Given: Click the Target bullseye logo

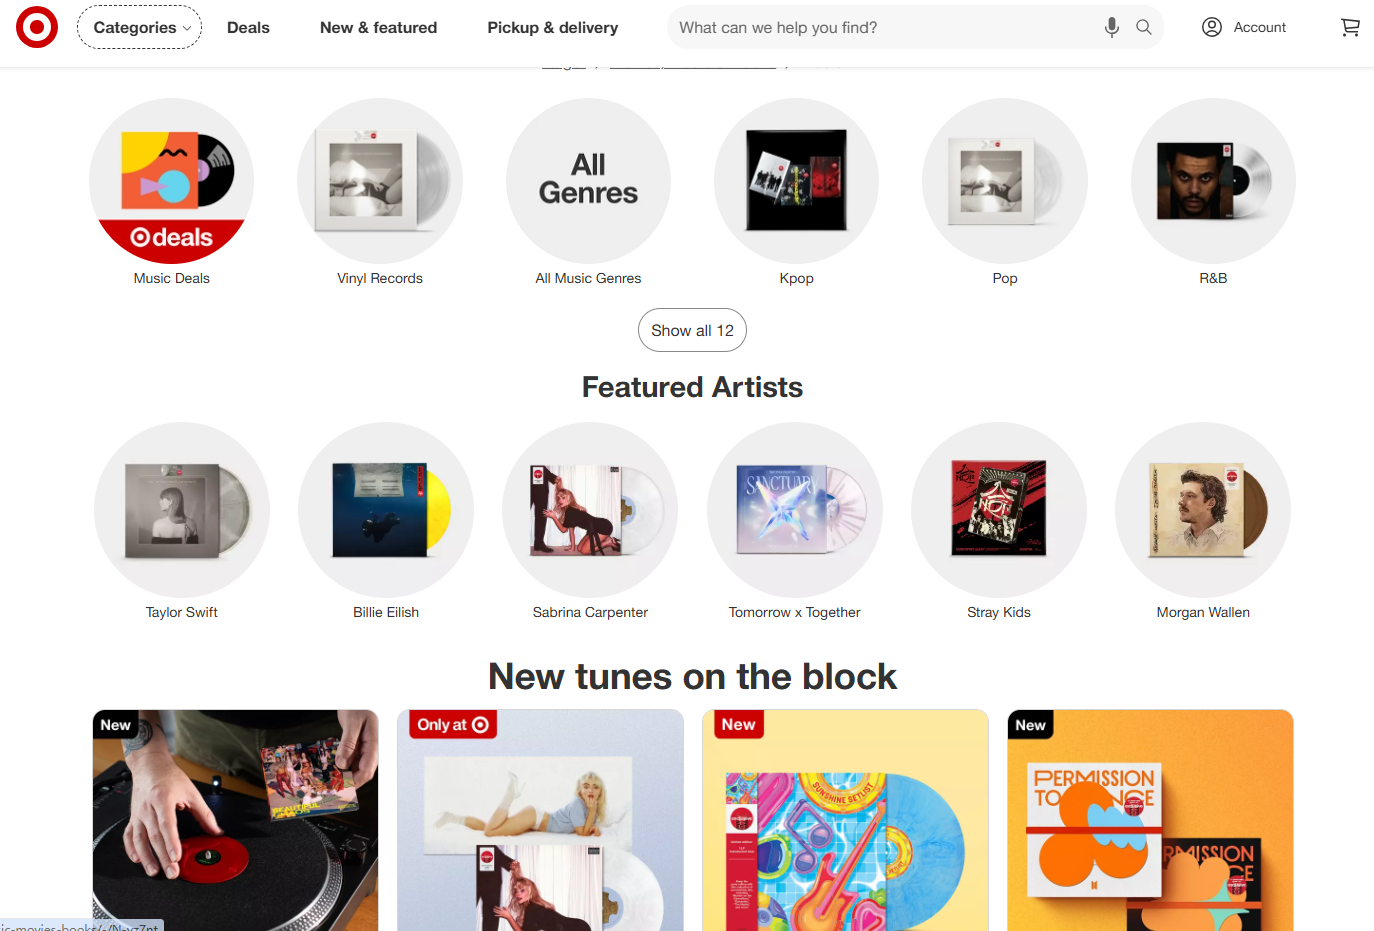Looking at the screenshot, I should pyautogui.click(x=37, y=27).
